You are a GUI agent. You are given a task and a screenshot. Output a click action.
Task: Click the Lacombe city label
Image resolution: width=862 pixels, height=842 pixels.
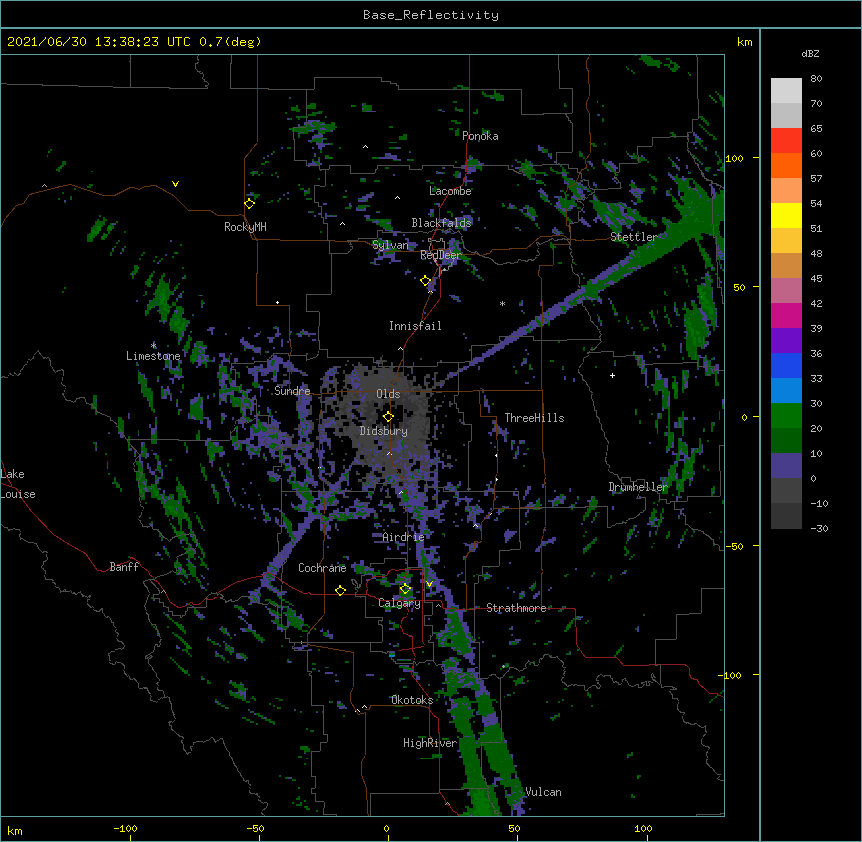point(450,191)
